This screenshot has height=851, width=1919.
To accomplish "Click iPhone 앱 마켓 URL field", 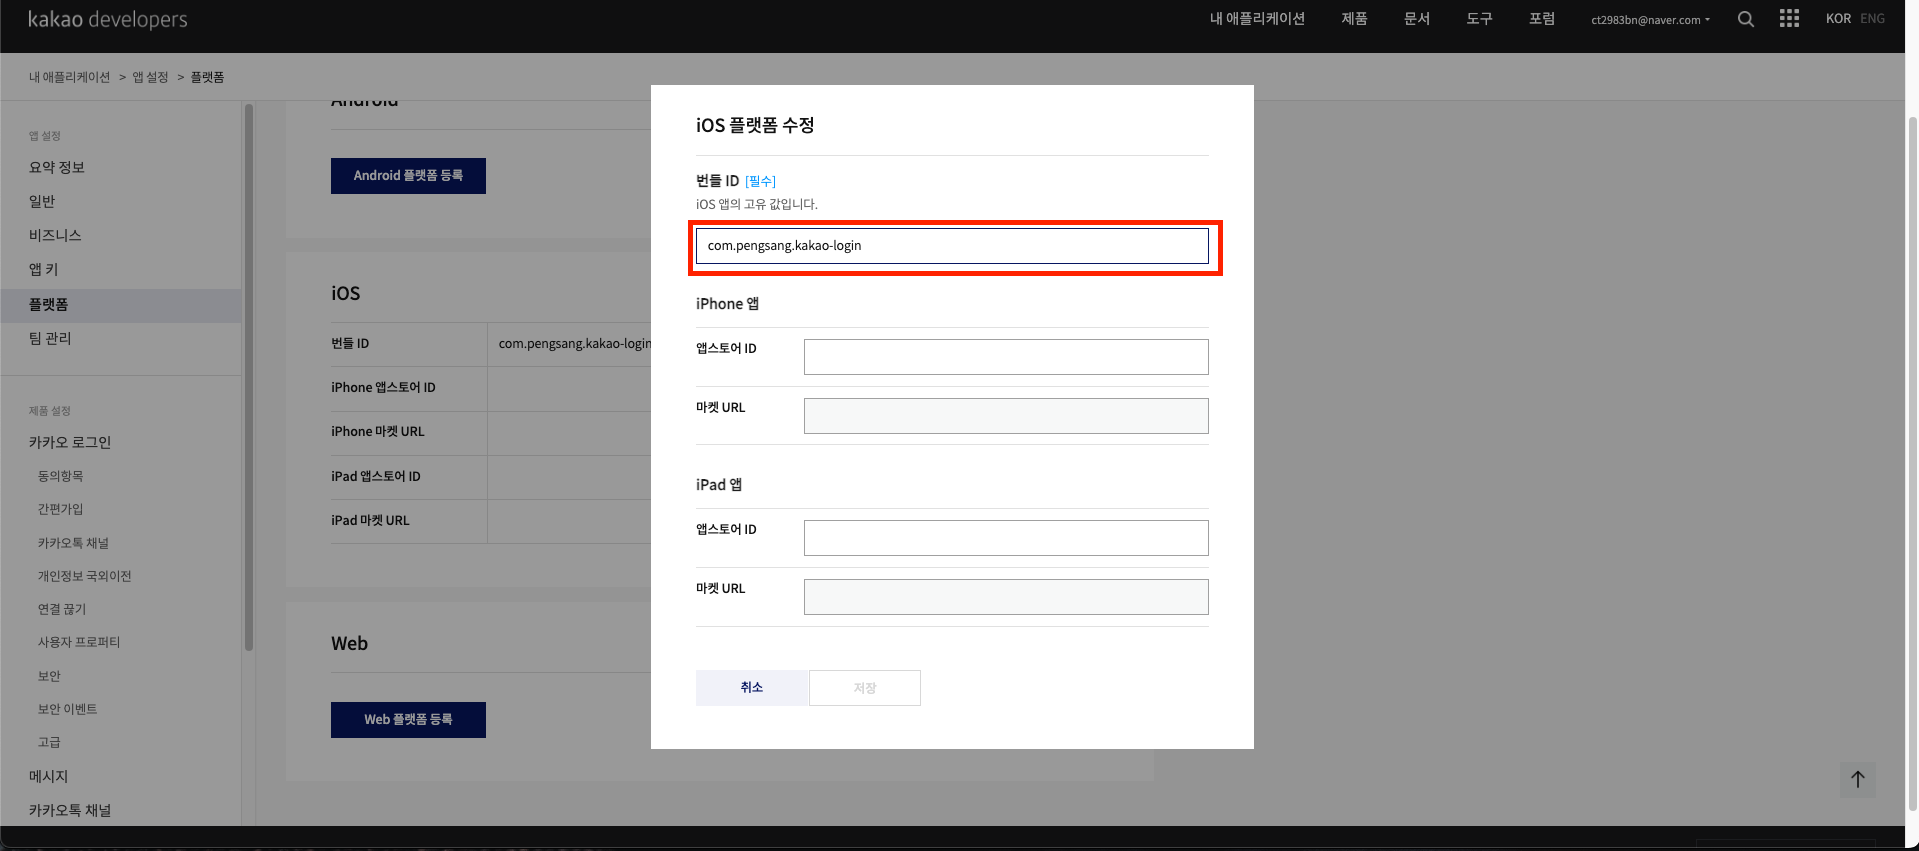I will click(1006, 416).
